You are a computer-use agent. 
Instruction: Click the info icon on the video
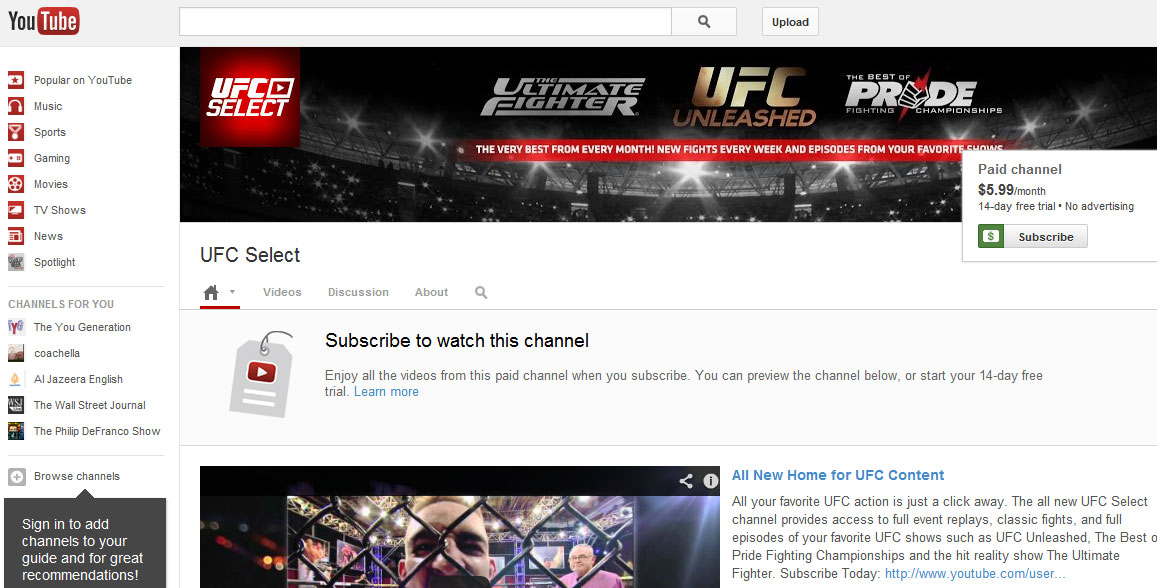[x=711, y=481]
